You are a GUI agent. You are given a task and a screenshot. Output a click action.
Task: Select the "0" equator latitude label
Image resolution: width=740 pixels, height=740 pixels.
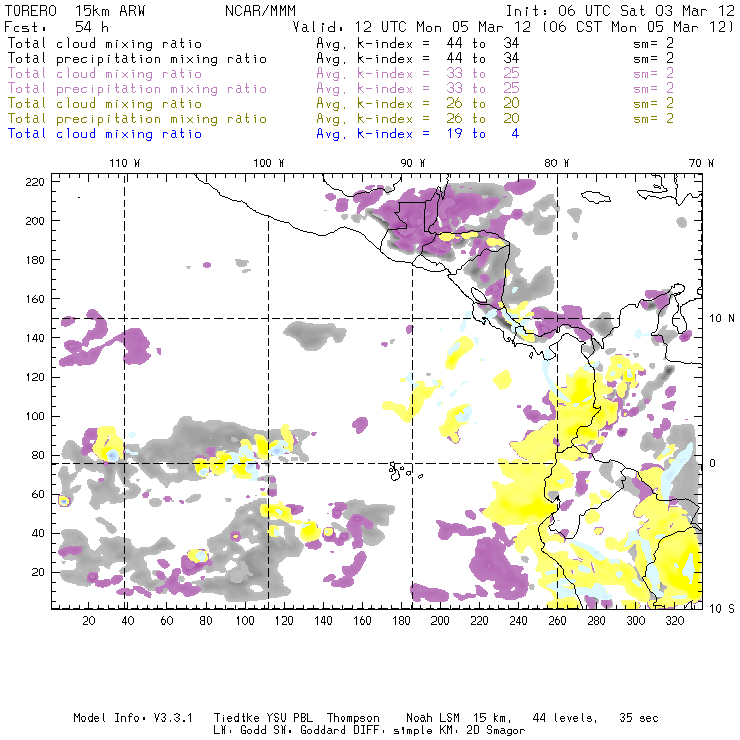pos(713,463)
